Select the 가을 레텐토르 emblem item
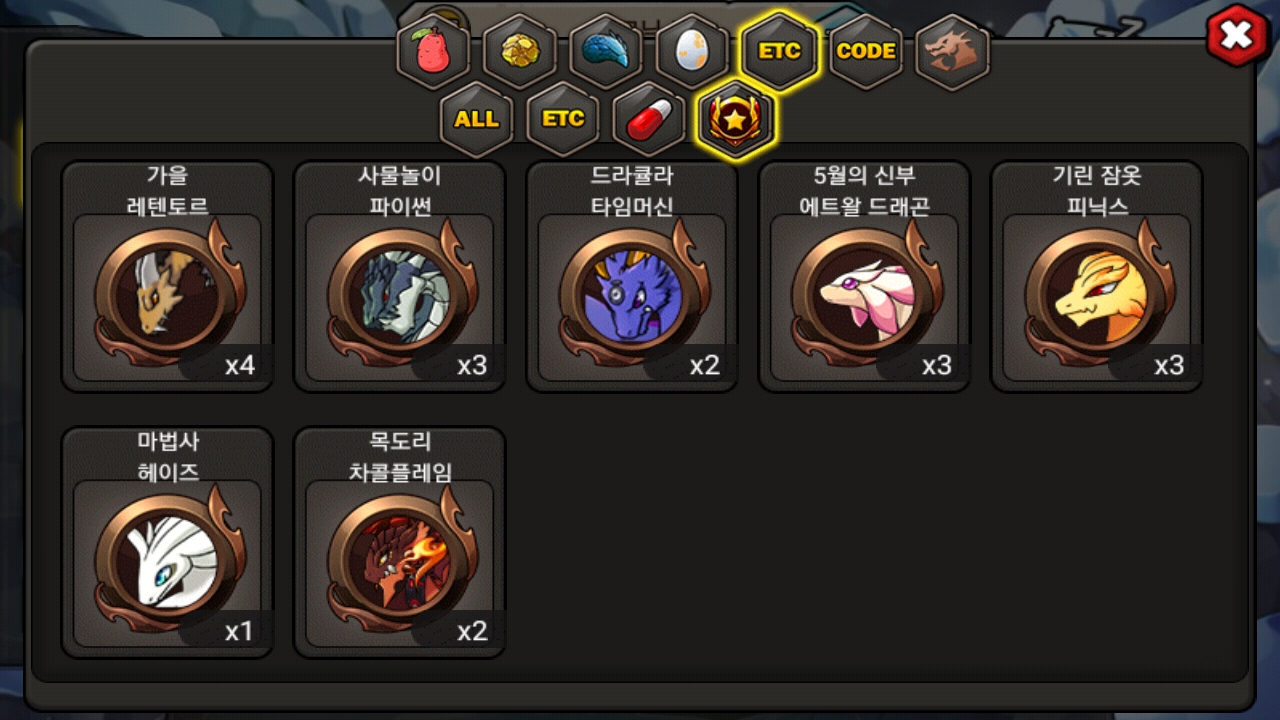 tap(168, 277)
